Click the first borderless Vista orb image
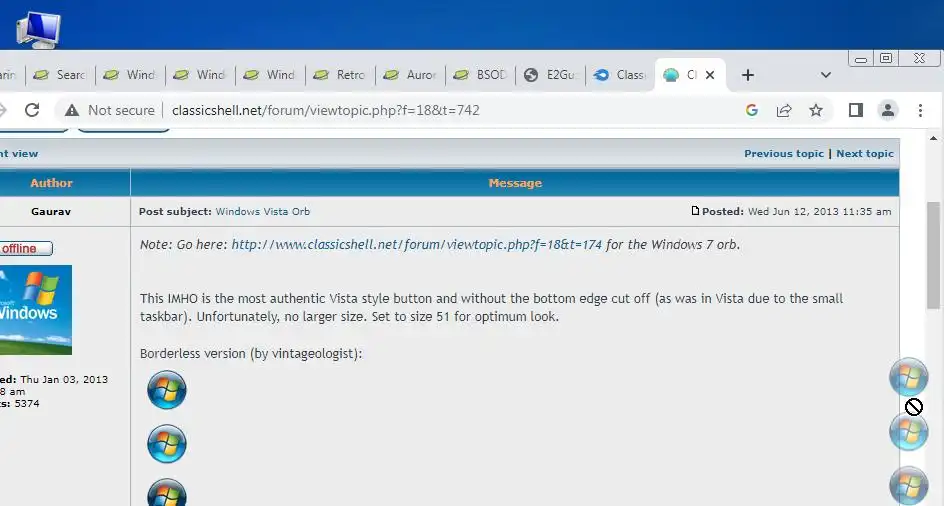Screen dimensions: 944x506 167,390
